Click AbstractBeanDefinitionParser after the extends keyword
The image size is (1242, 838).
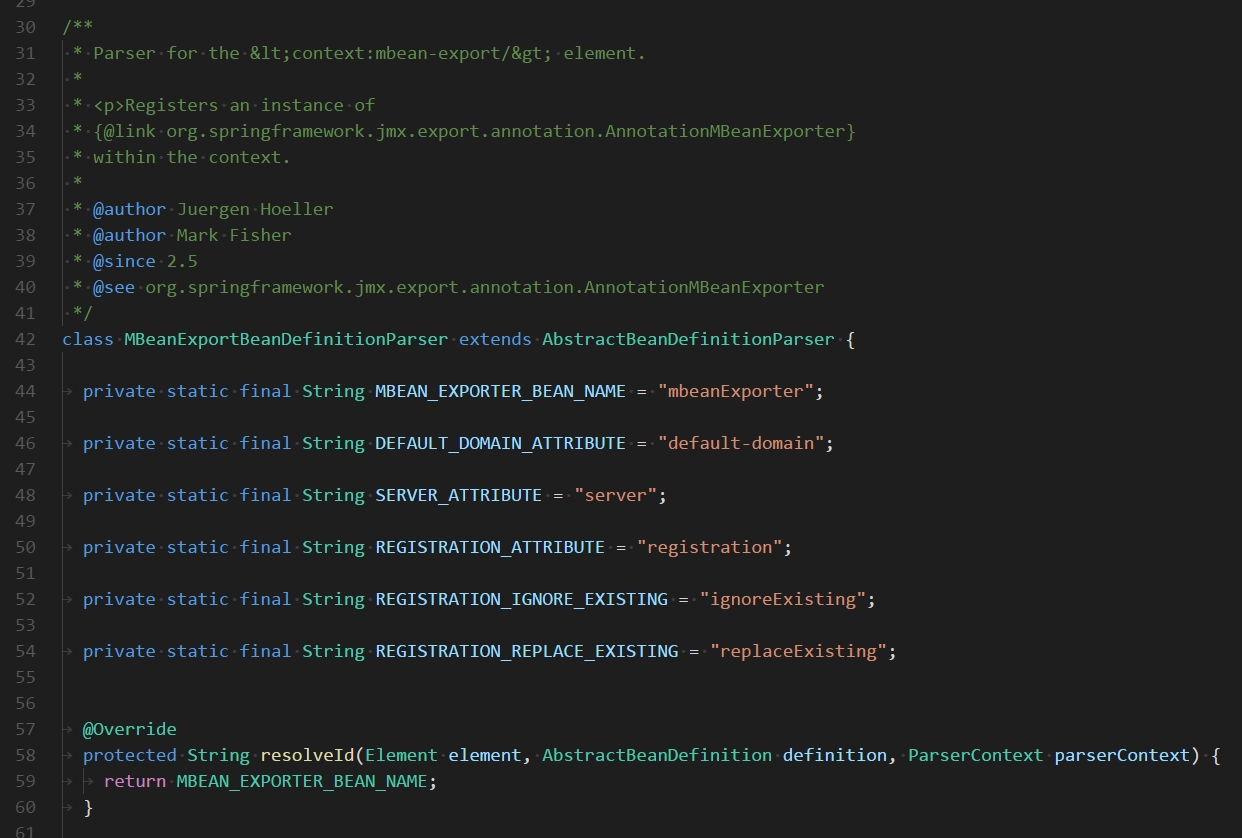[x=688, y=339]
